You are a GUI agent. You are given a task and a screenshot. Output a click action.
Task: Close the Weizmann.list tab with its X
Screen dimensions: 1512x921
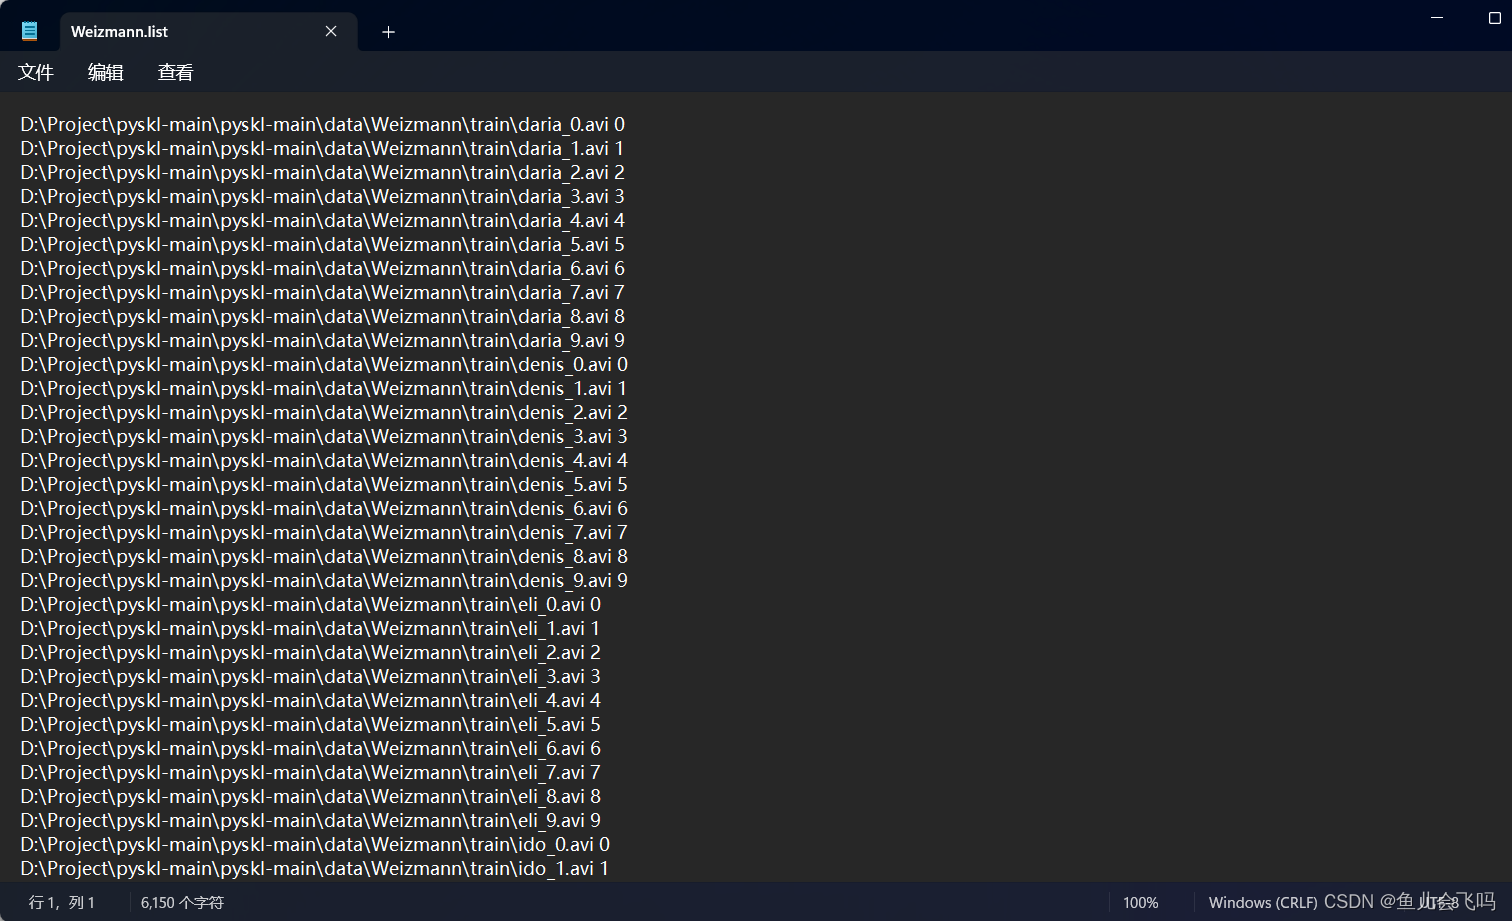331,31
